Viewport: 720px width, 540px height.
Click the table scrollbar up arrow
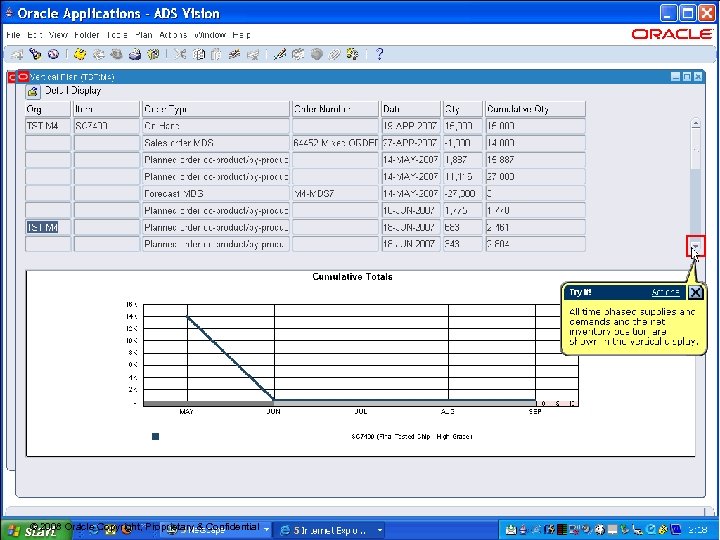click(x=696, y=123)
